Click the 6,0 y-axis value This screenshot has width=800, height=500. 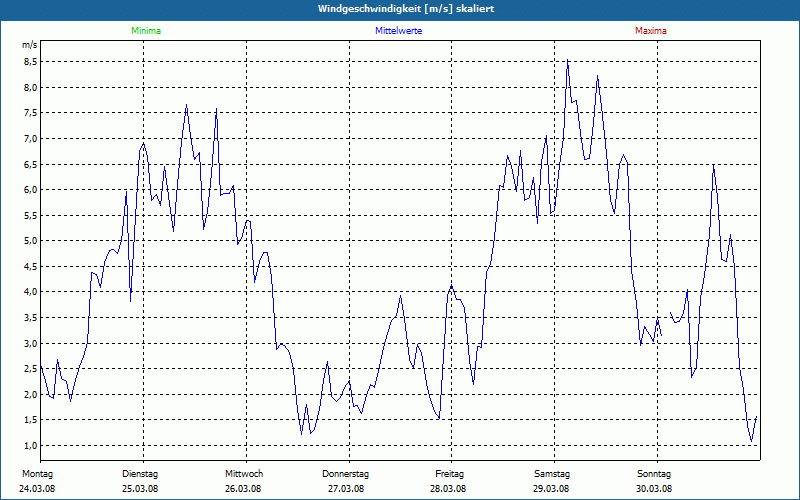pyautogui.click(x=31, y=190)
